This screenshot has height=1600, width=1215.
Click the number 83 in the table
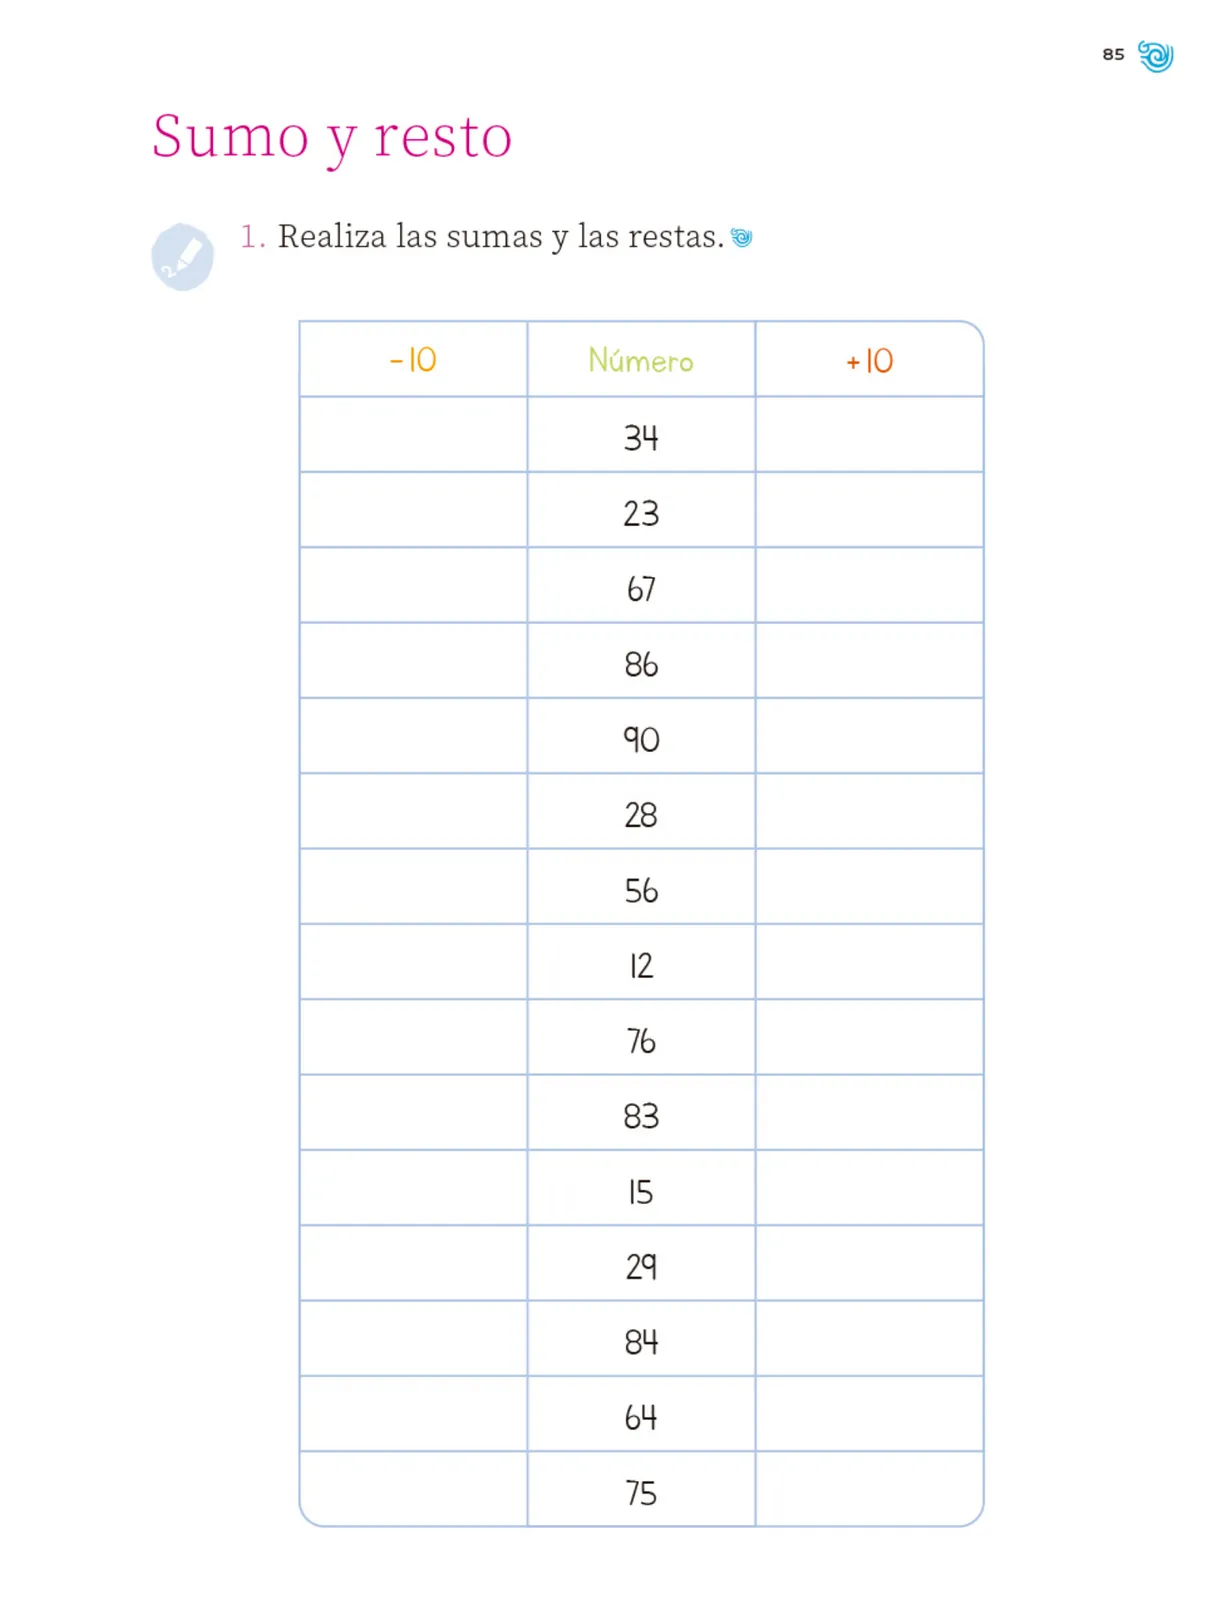pyautogui.click(x=641, y=1116)
